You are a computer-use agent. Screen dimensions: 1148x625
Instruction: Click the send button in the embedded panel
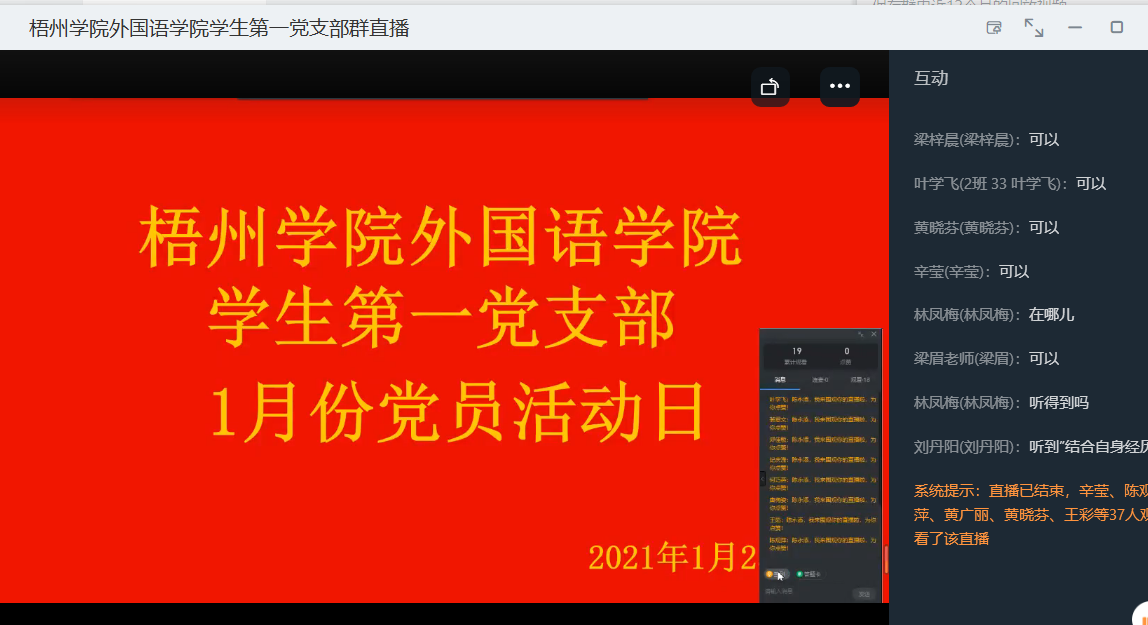(863, 594)
